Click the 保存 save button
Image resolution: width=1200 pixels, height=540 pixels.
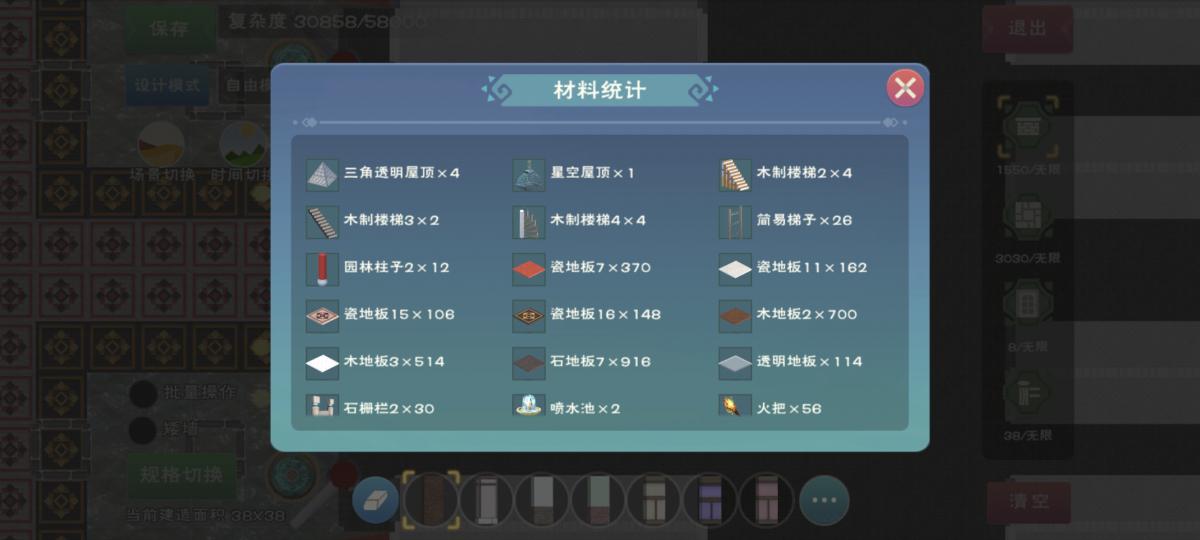point(169,28)
